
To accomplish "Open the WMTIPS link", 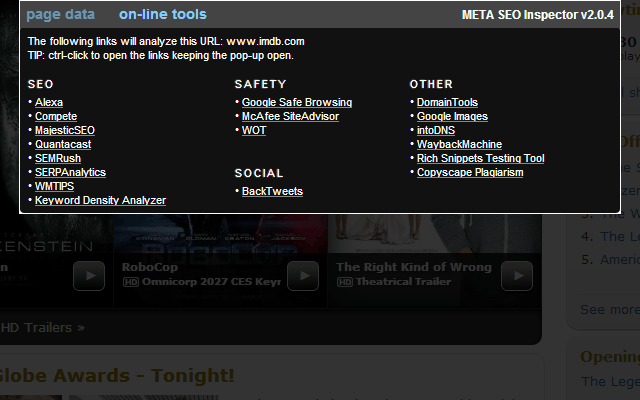I will (x=54, y=187).
